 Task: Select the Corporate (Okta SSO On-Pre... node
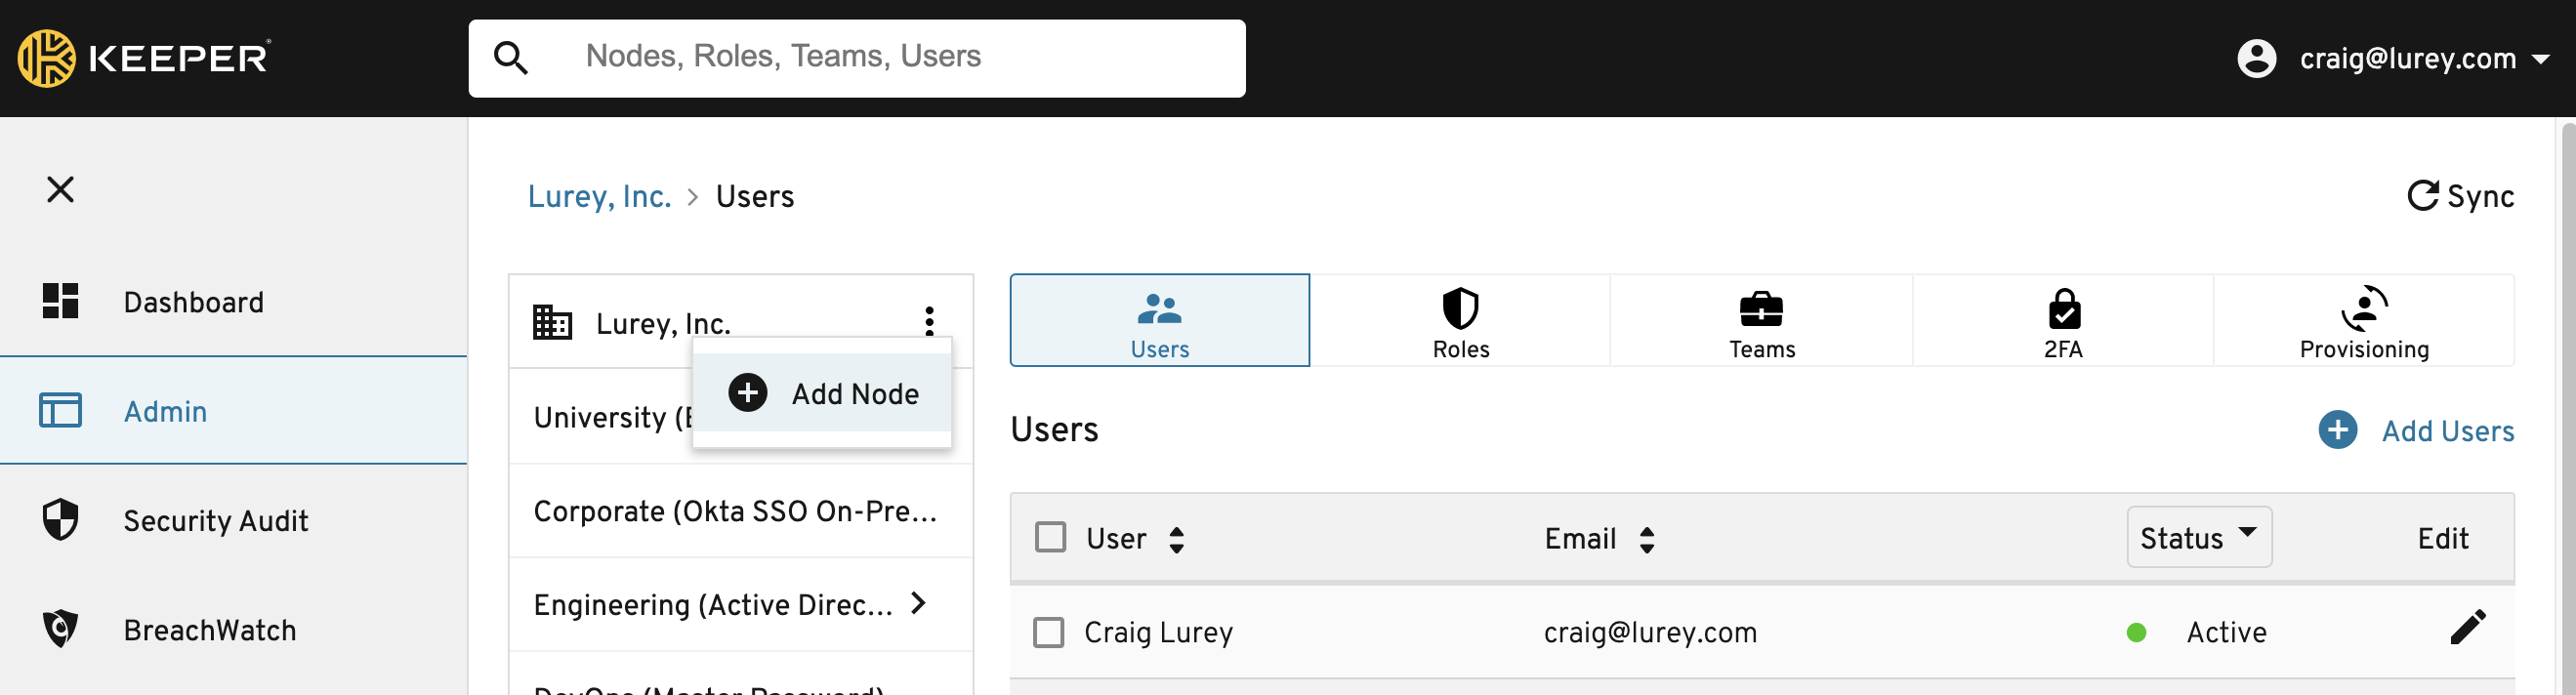(x=736, y=511)
